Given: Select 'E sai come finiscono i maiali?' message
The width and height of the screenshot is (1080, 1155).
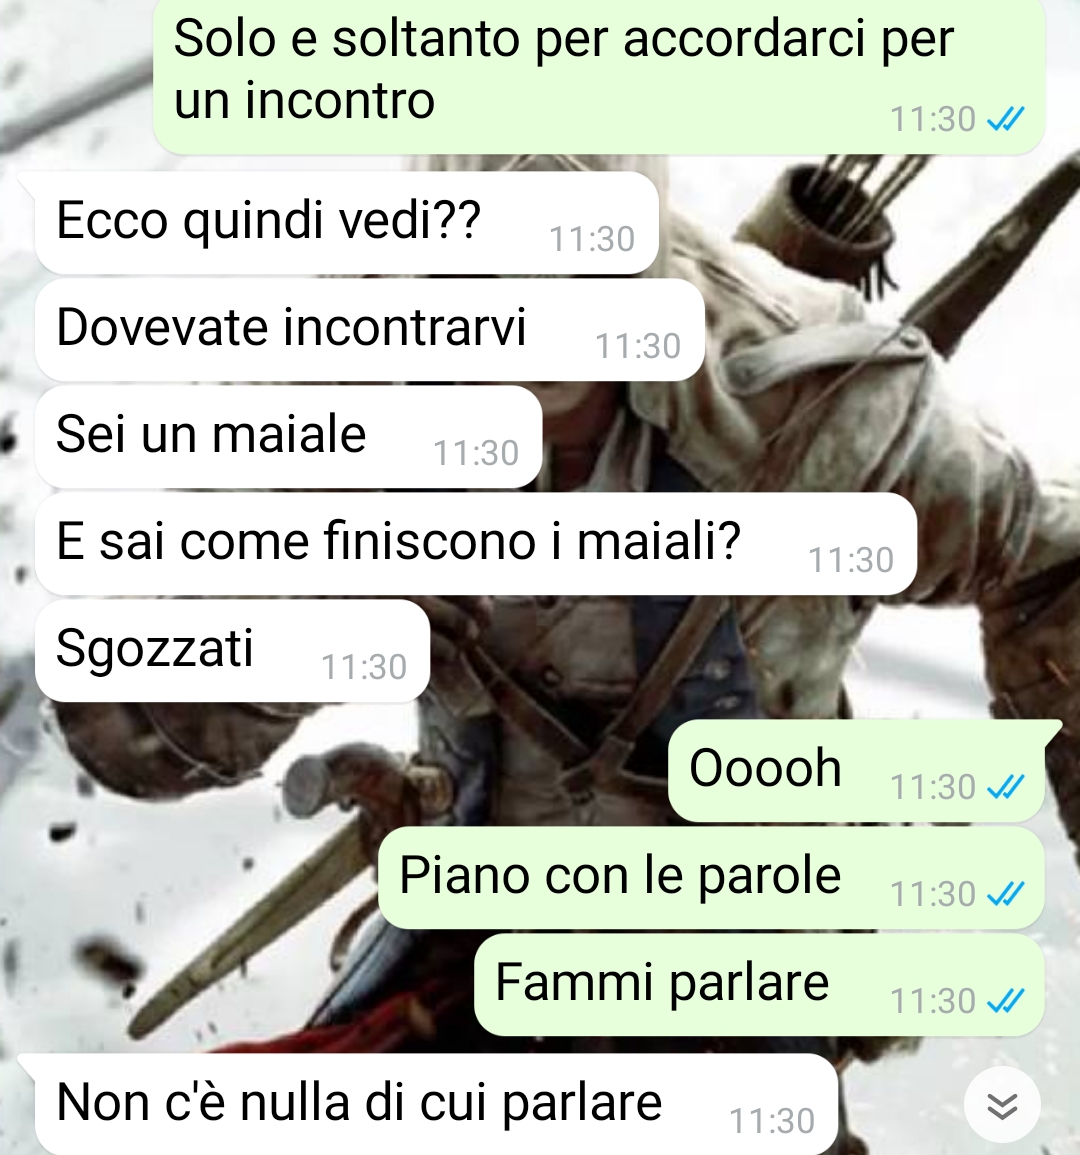Looking at the screenshot, I should 475,544.
